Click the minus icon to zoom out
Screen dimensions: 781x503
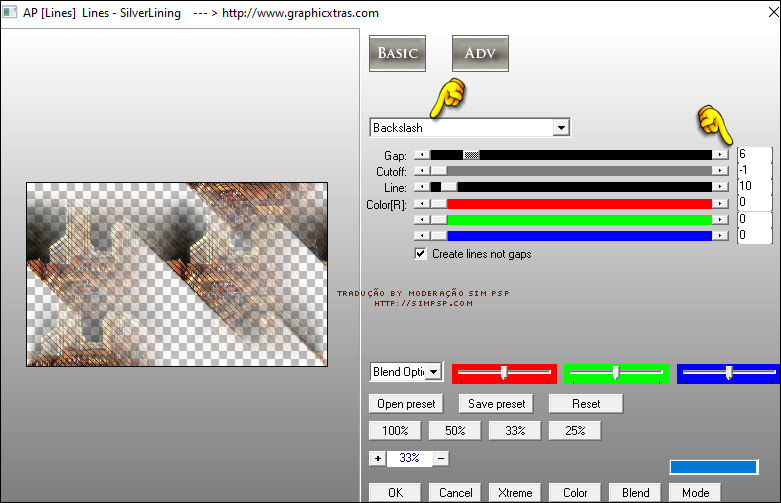click(x=441, y=458)
